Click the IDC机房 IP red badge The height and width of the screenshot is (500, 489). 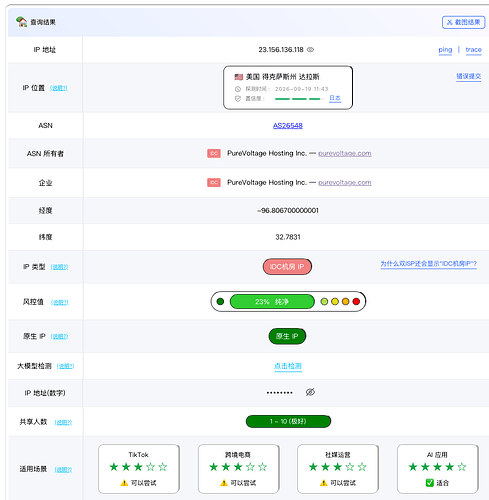pyautogui.click(x=287, y=267)
